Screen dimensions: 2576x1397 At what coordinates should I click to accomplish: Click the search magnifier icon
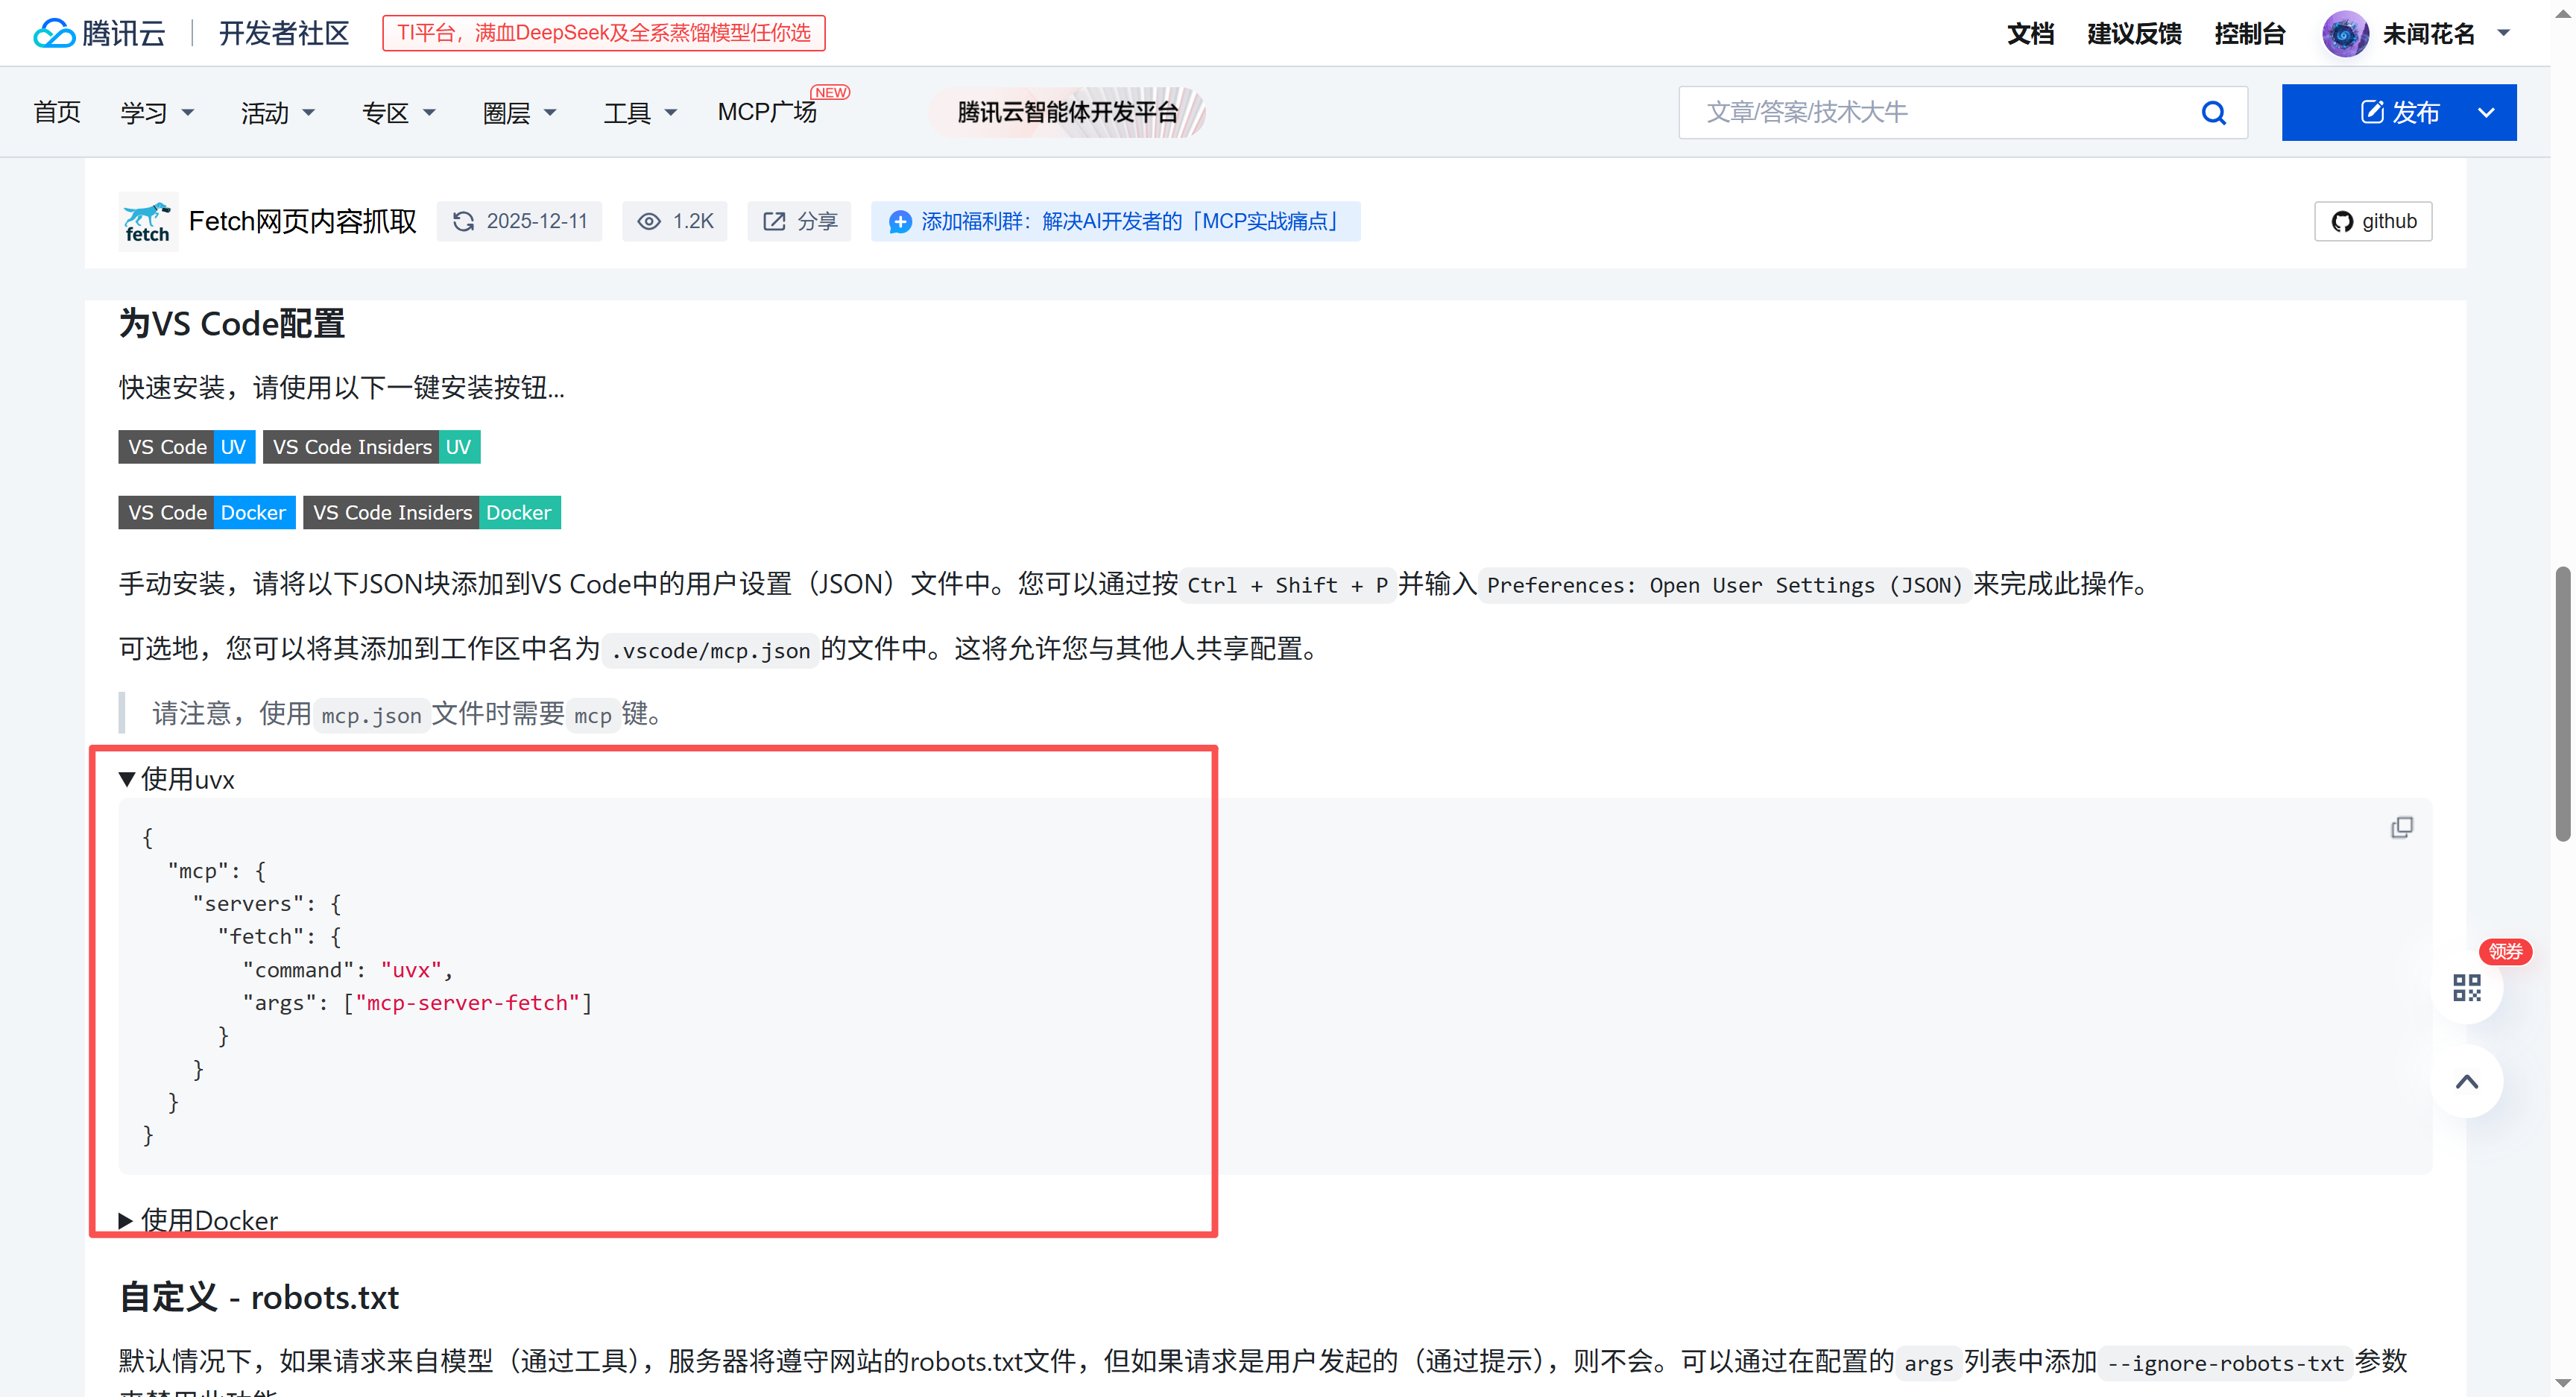pyautogui.click(x=2213, y=112)
